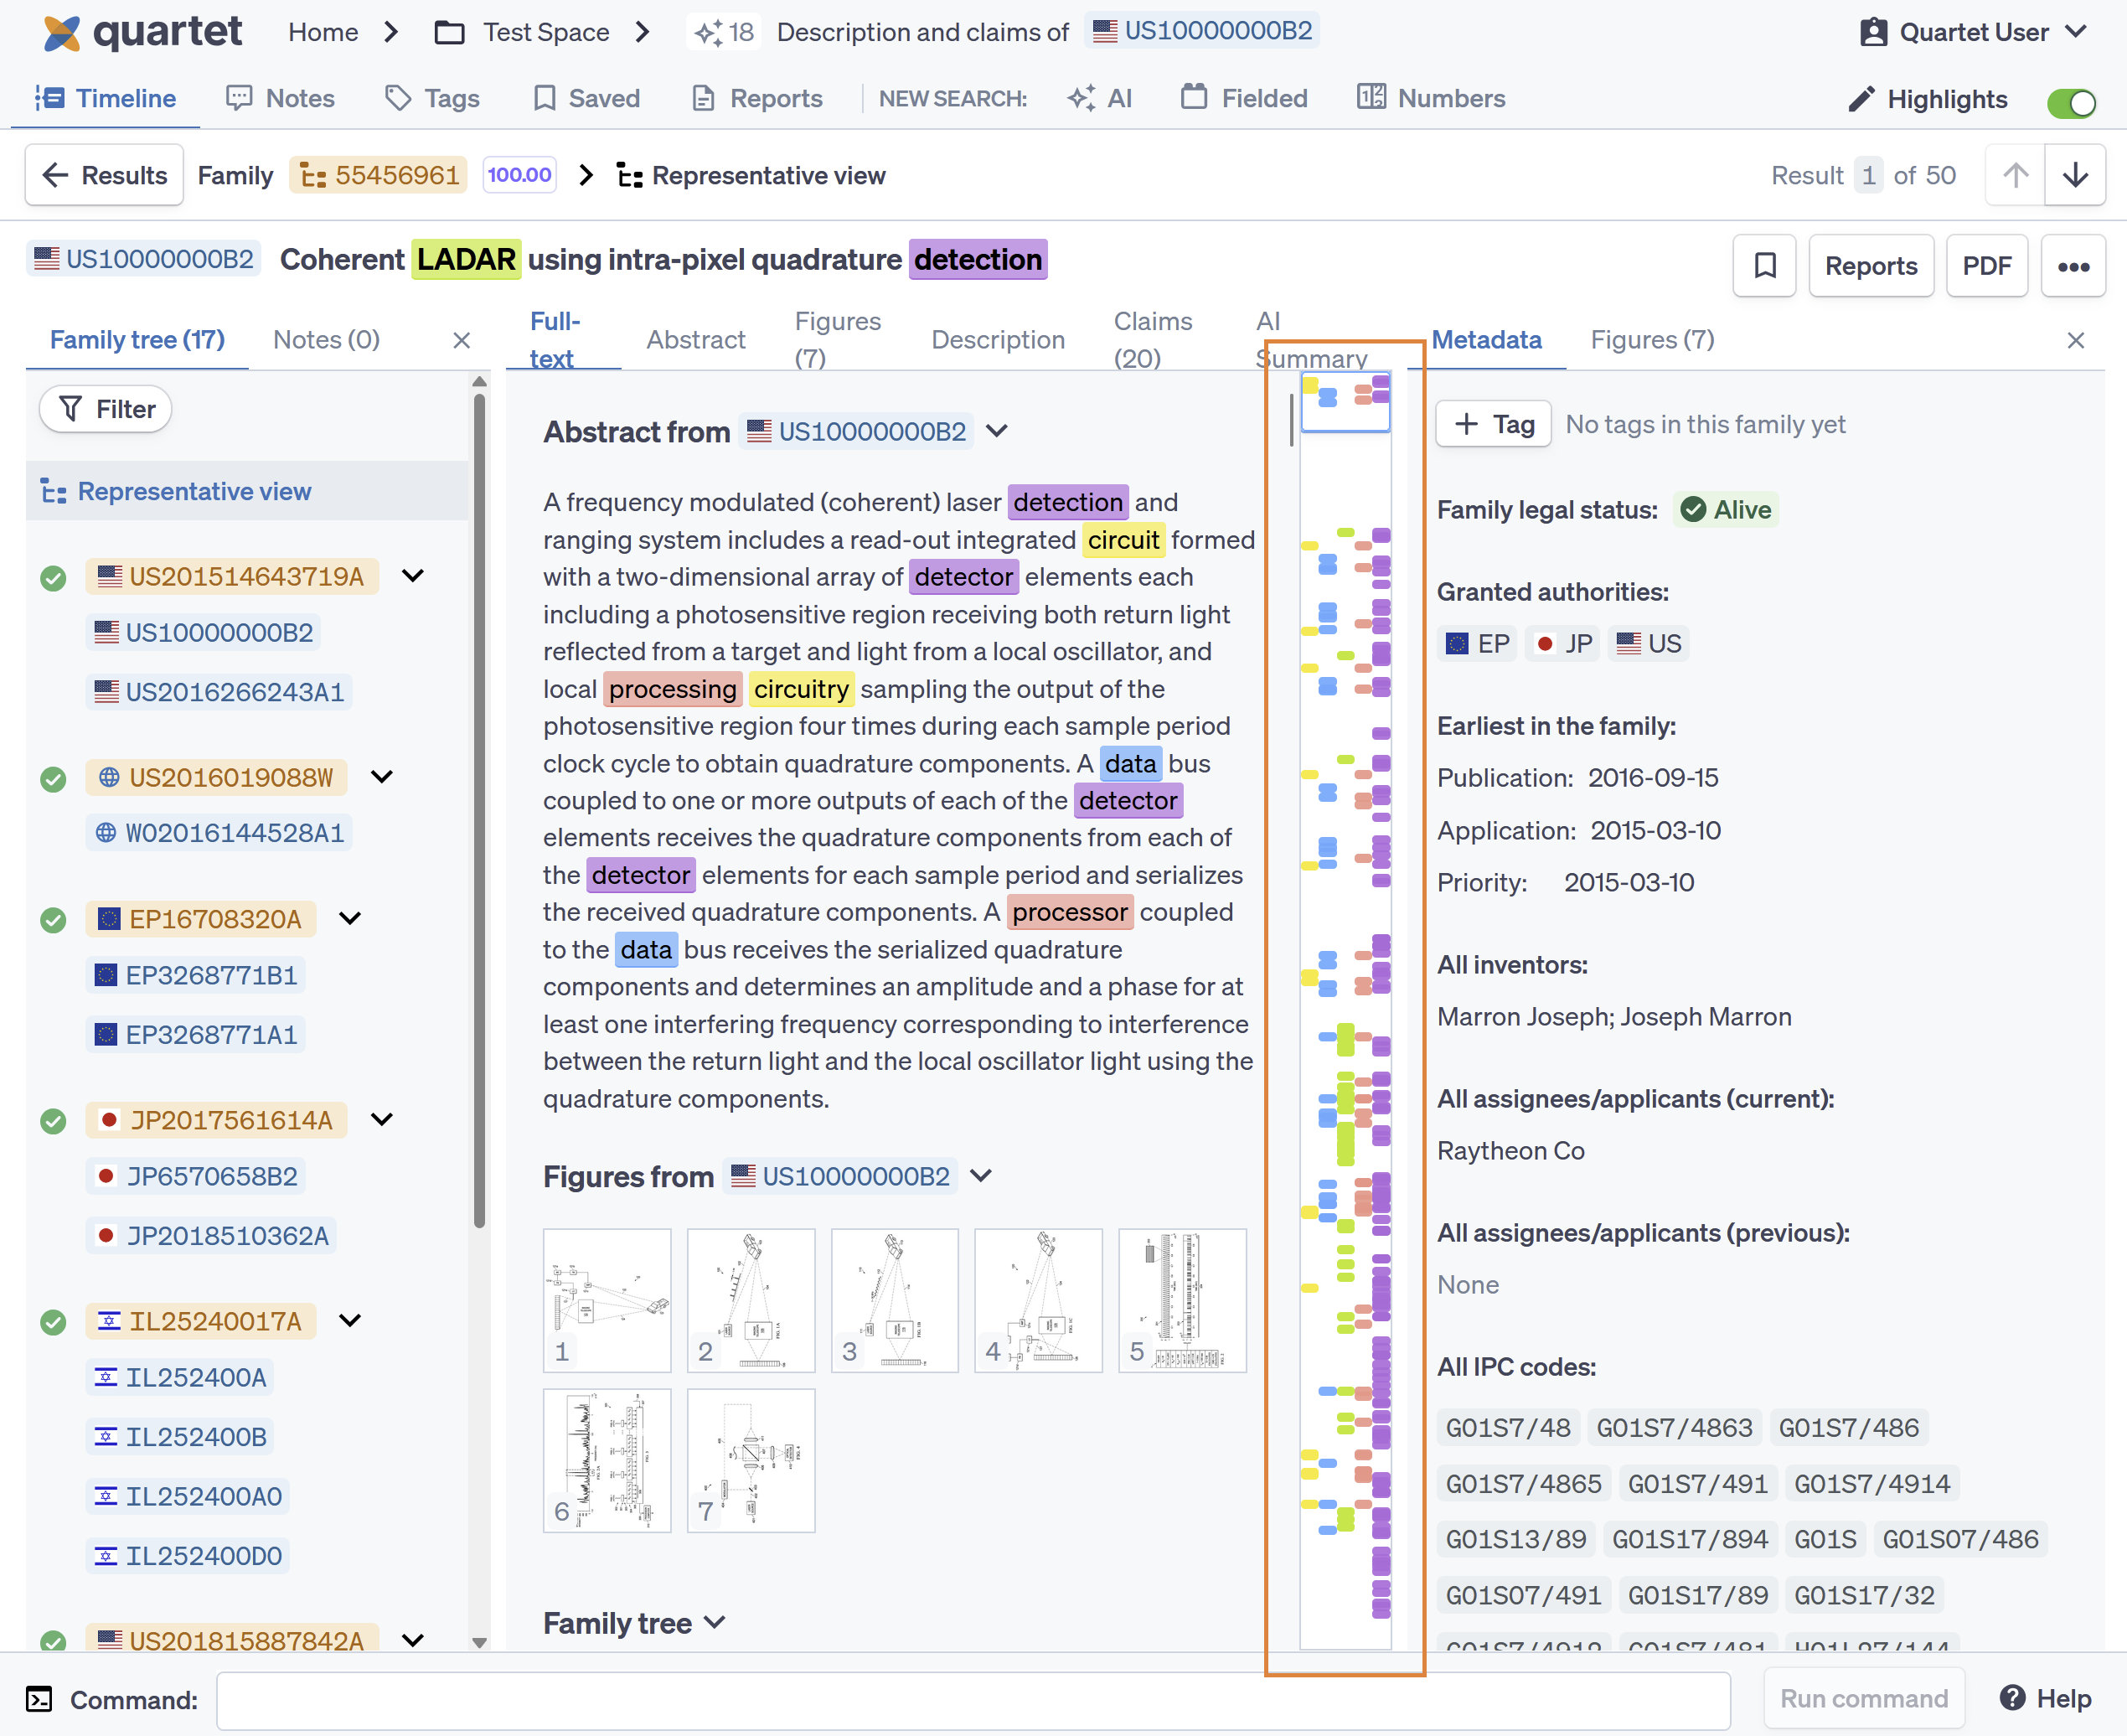
Task: Click the green check next to EP16708320A
Action: [53, 920]
